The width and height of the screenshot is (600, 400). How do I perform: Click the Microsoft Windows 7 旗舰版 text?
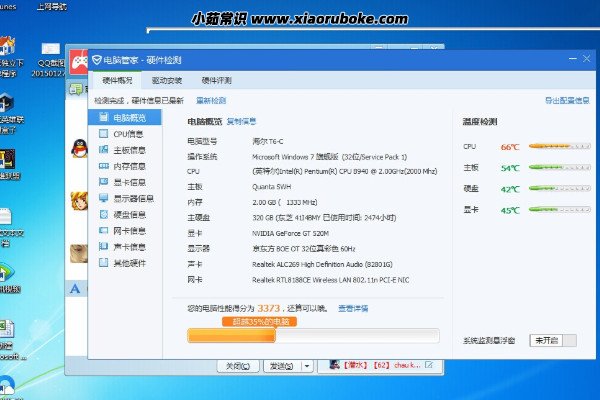329,157
